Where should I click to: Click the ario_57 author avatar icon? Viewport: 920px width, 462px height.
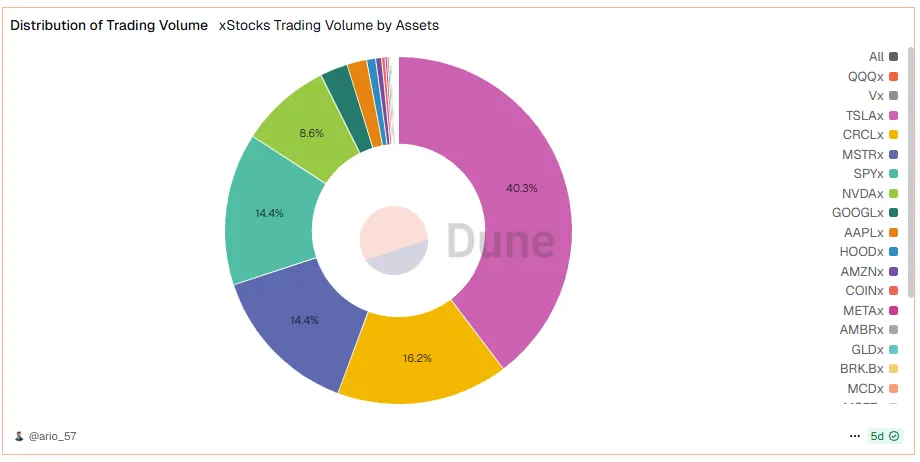point(19,437)
